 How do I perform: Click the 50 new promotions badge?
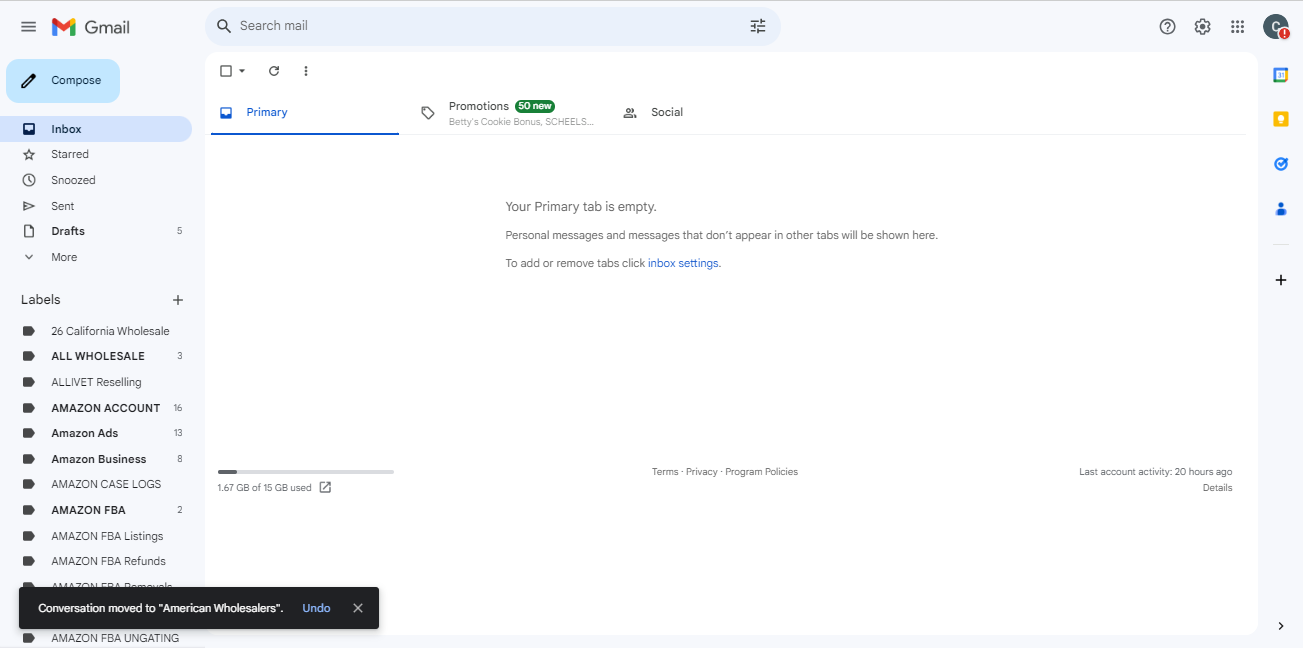(x=535, y=106)
